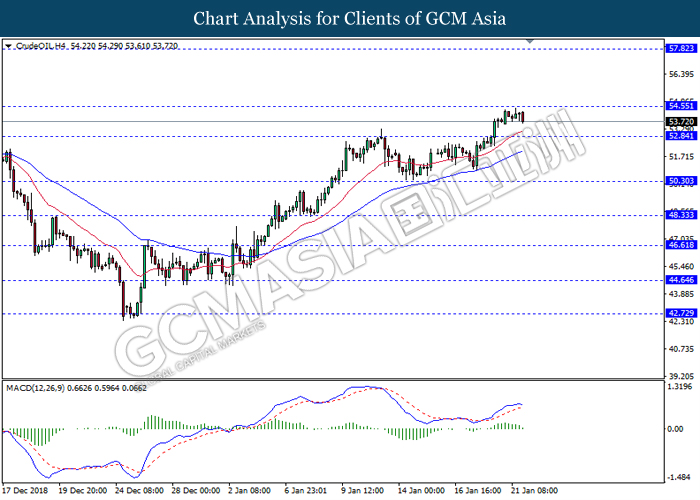Viewport: 700px width, 500px height.
Task: Select the 52.841 support level label
Action: coord(681,136)
